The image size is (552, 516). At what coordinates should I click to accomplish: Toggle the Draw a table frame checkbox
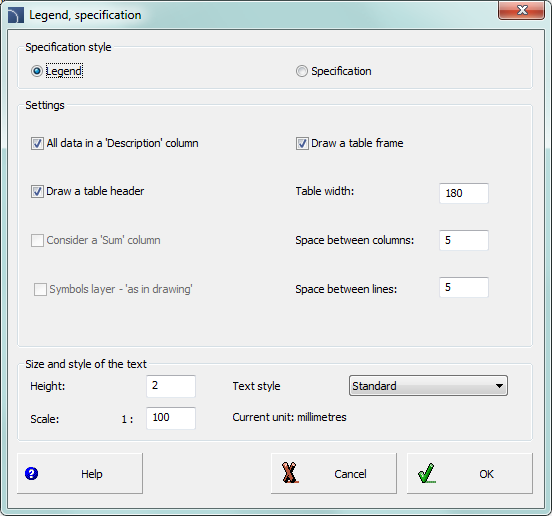(x=302, y=143)
